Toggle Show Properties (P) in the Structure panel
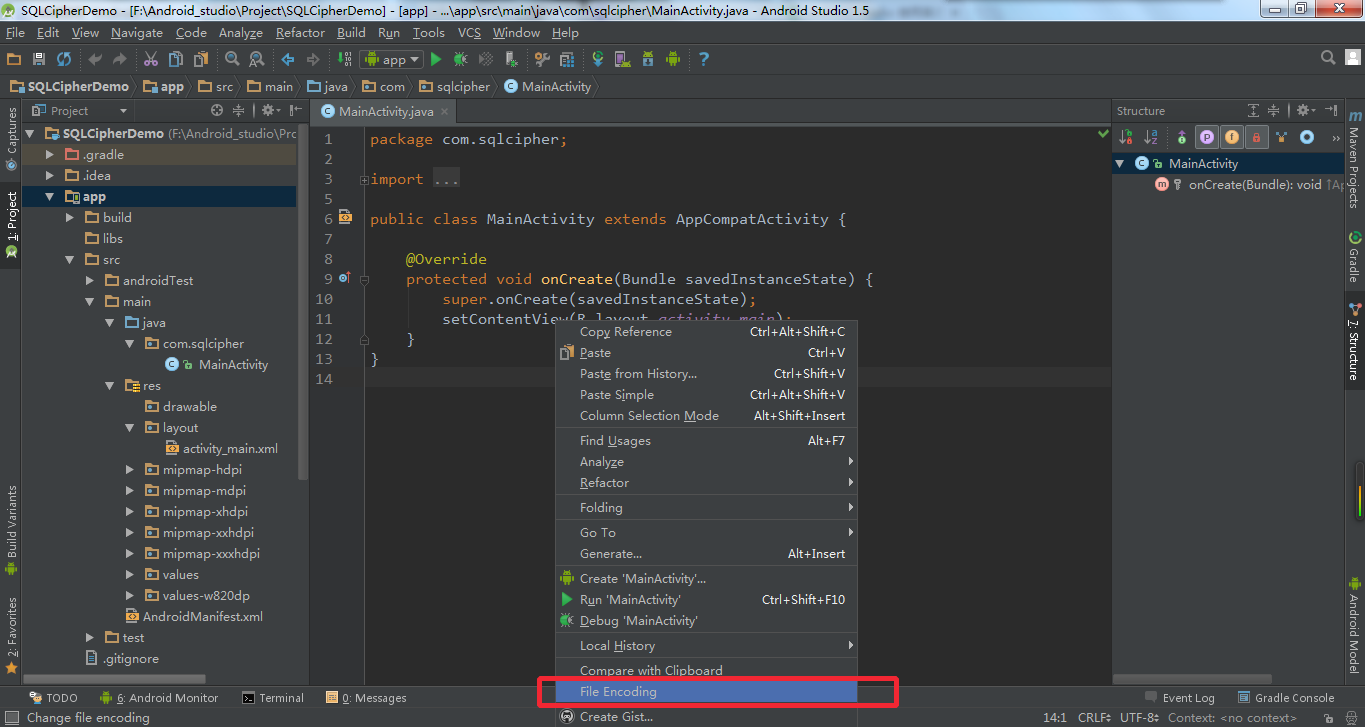 click(1207, 137)
